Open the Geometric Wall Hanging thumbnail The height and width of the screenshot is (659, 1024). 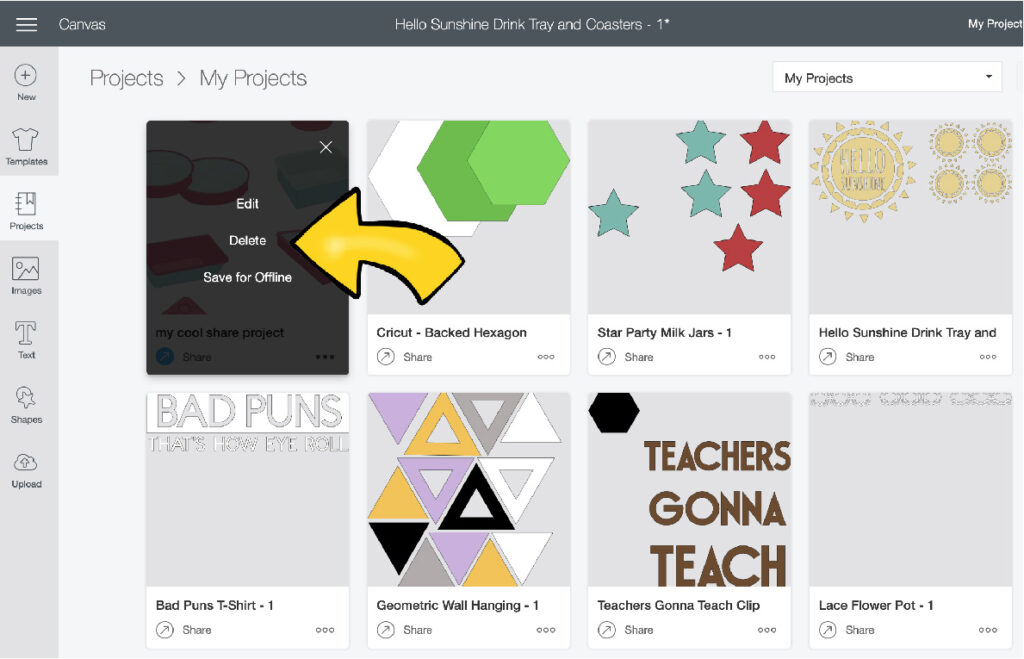pyautogui.click(x=469, y=489)
